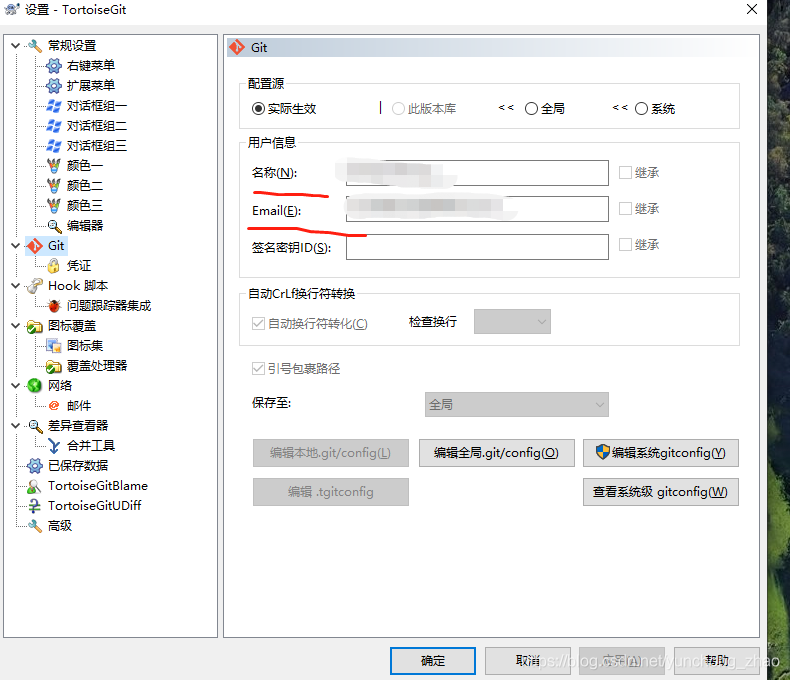The height and width of the screenshot is (680, 790).
Task: Click 查看系统级 gitconfig button
Action: coord(661,492)
